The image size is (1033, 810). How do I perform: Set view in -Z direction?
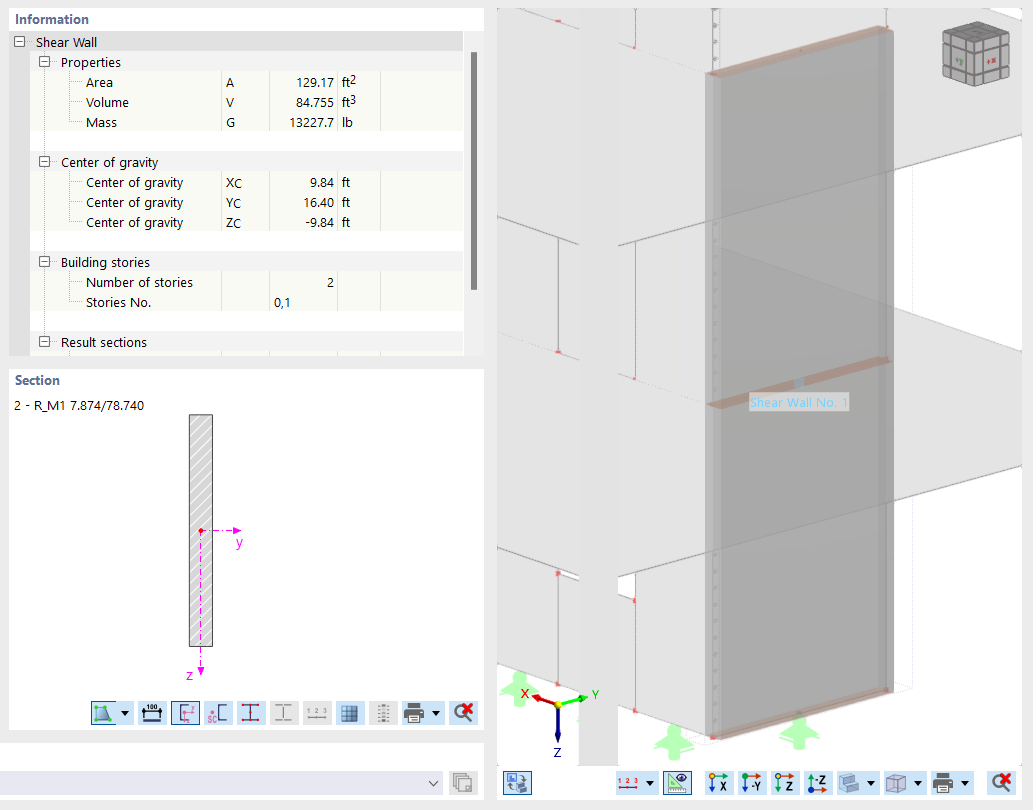814,783
